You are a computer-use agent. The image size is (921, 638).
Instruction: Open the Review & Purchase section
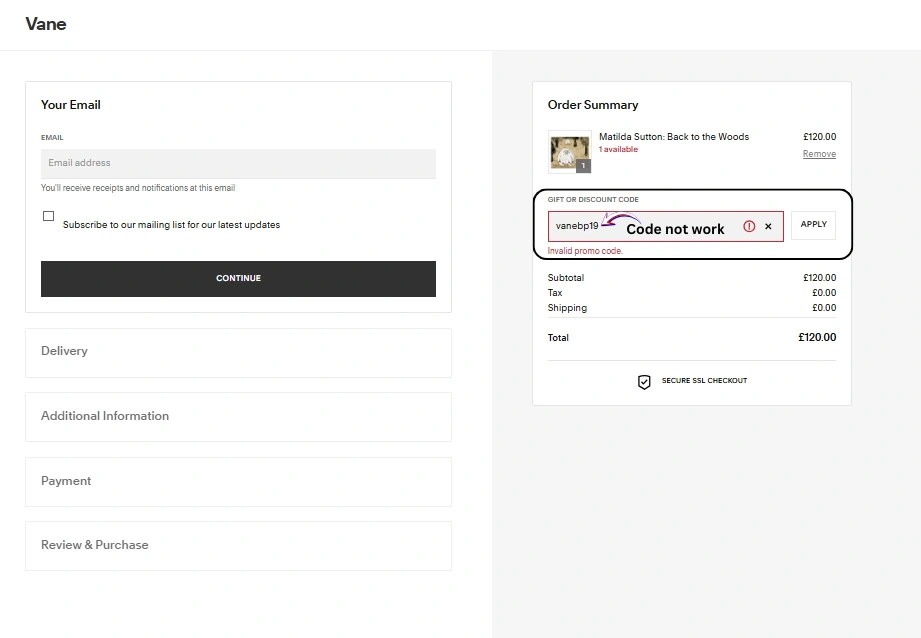click(238, 545)
